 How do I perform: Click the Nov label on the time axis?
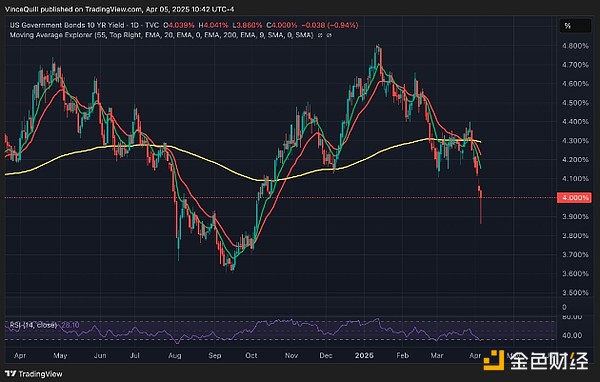(x=291, y=356)
